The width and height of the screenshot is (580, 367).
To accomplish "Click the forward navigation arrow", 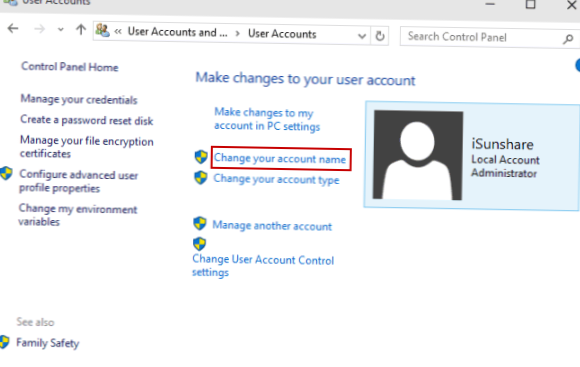I will [x=39, y=29].
